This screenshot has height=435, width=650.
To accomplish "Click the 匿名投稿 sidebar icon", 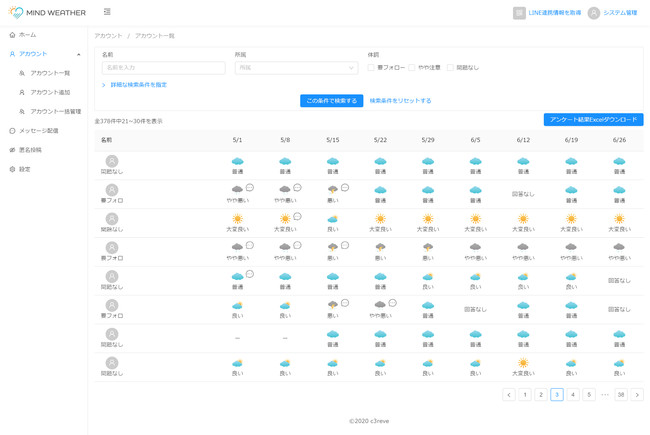I will point(12,150).
